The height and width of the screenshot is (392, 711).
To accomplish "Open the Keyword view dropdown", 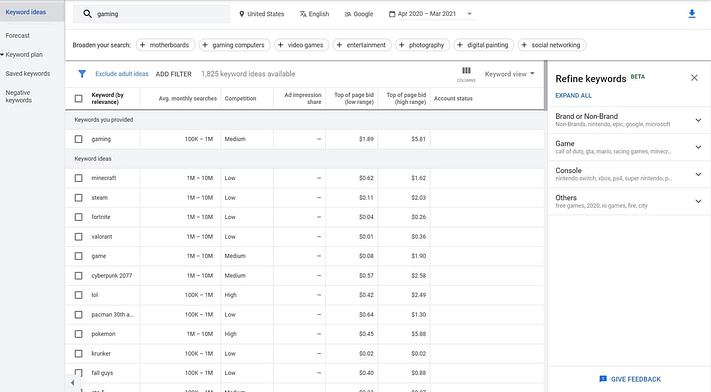I will tap(510, 74).
